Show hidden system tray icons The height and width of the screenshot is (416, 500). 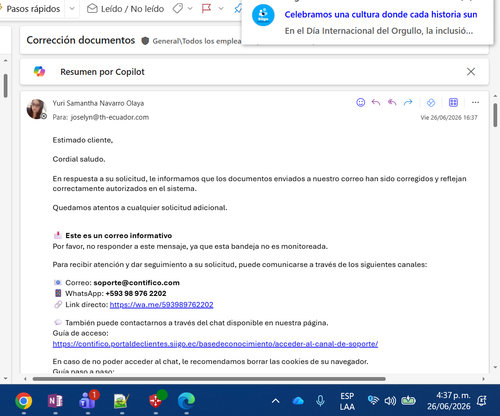coord(276,401)
